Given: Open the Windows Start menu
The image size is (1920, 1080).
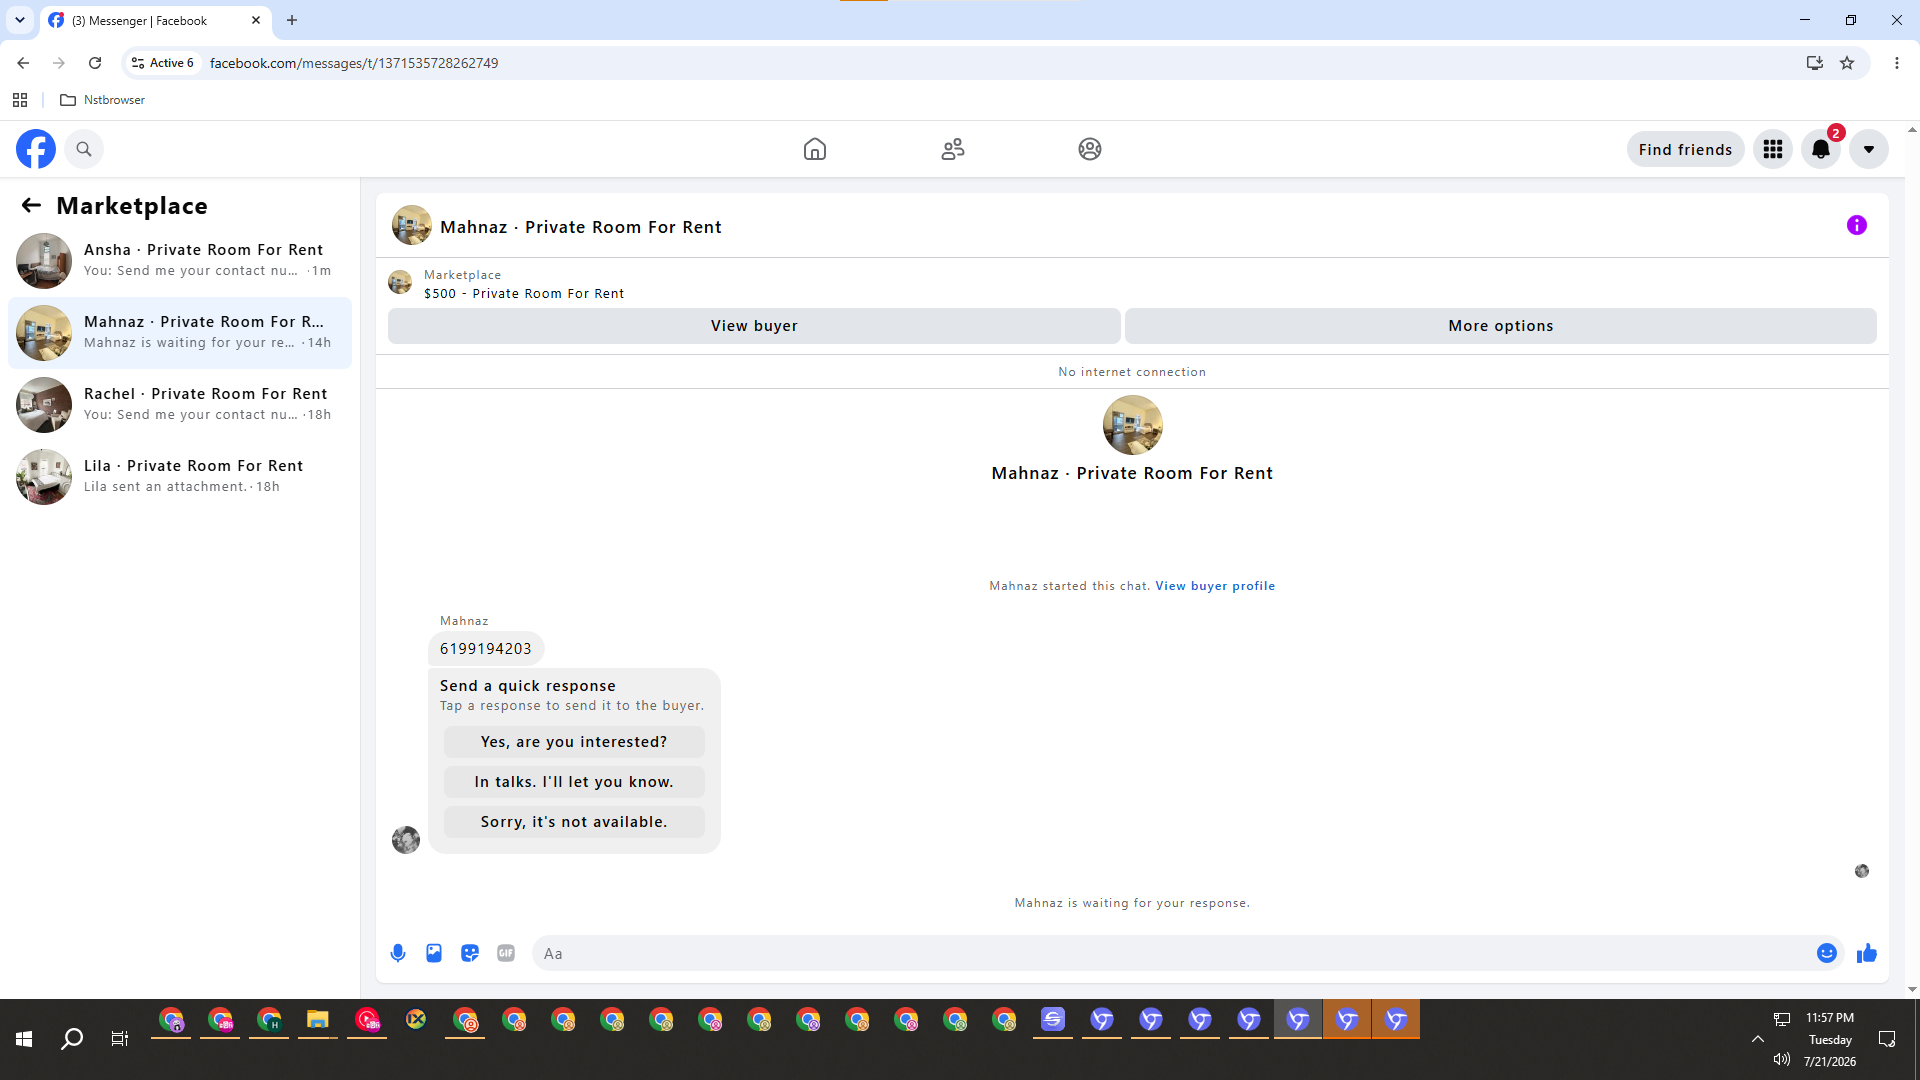Looking at the screenshot, I should point(24,1039).
